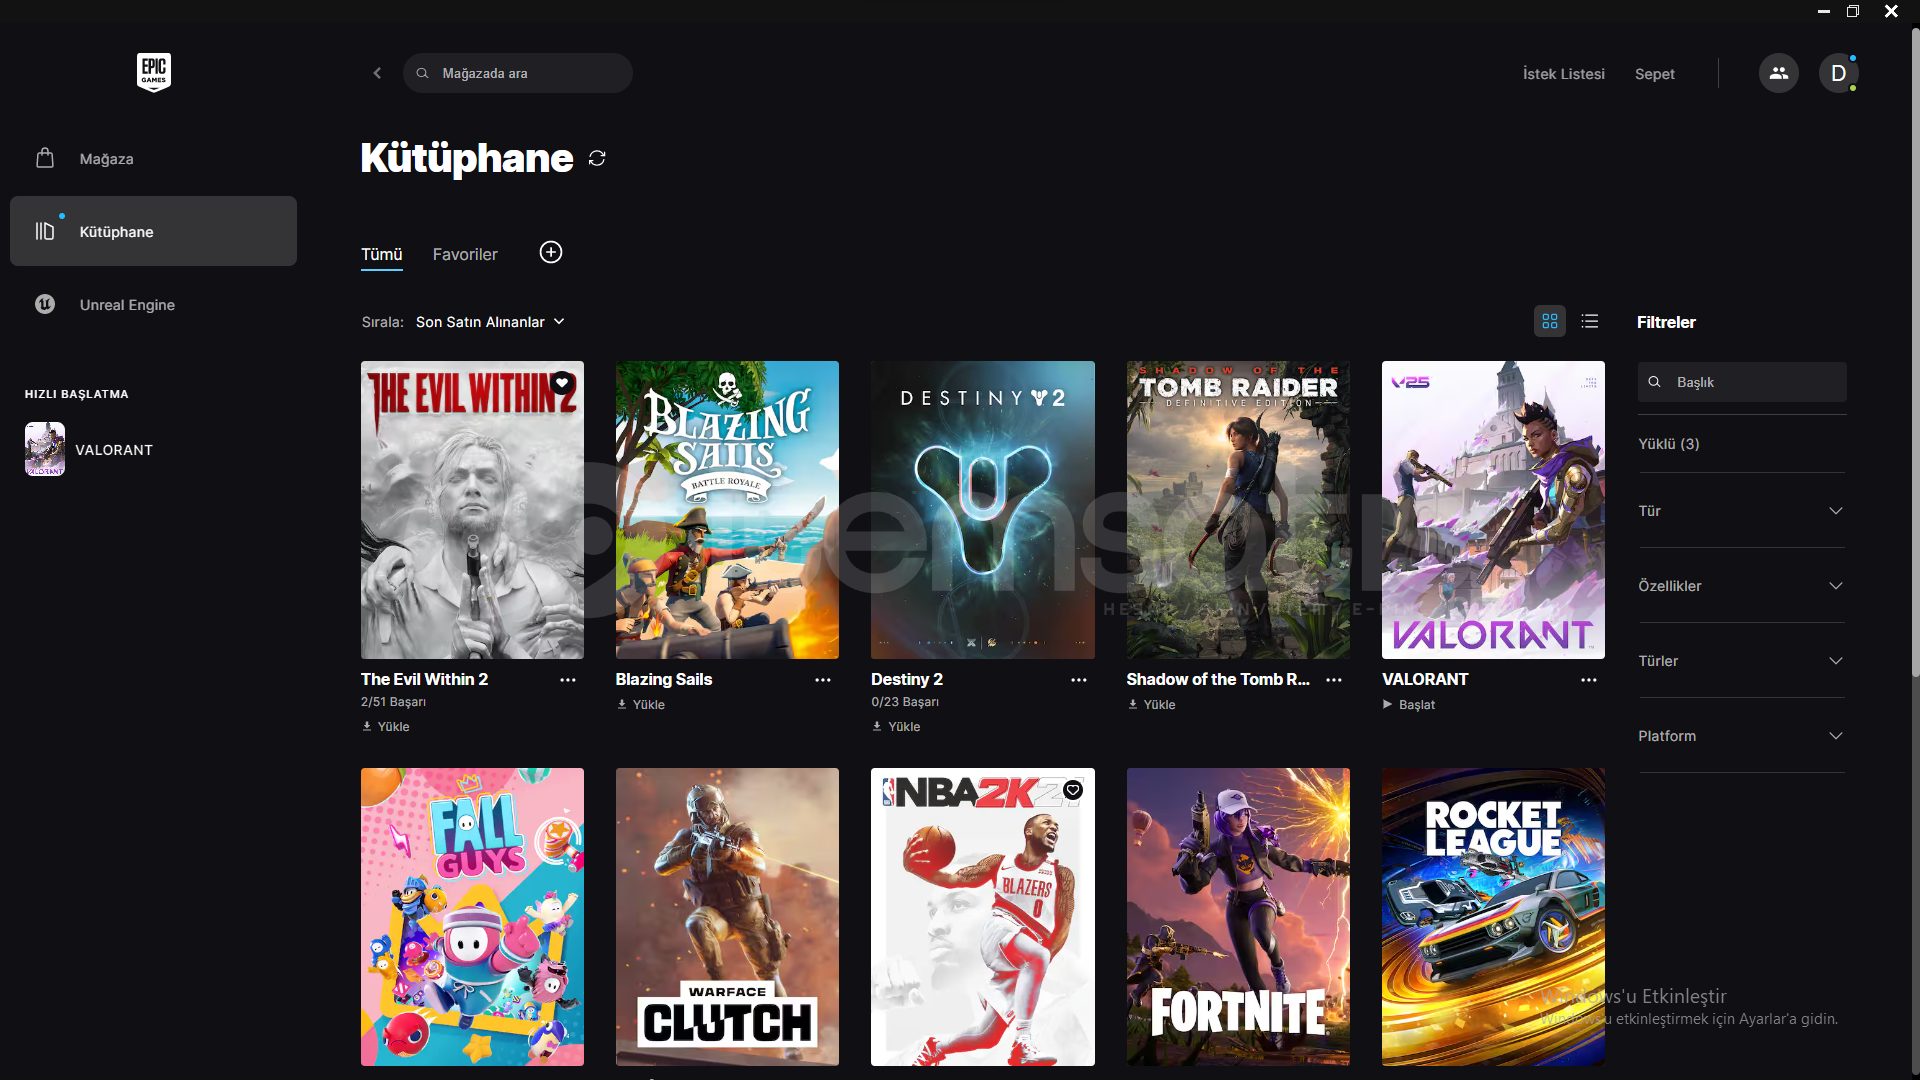Click Yükle under The Evil Within 2

click(x=386, y=727)
